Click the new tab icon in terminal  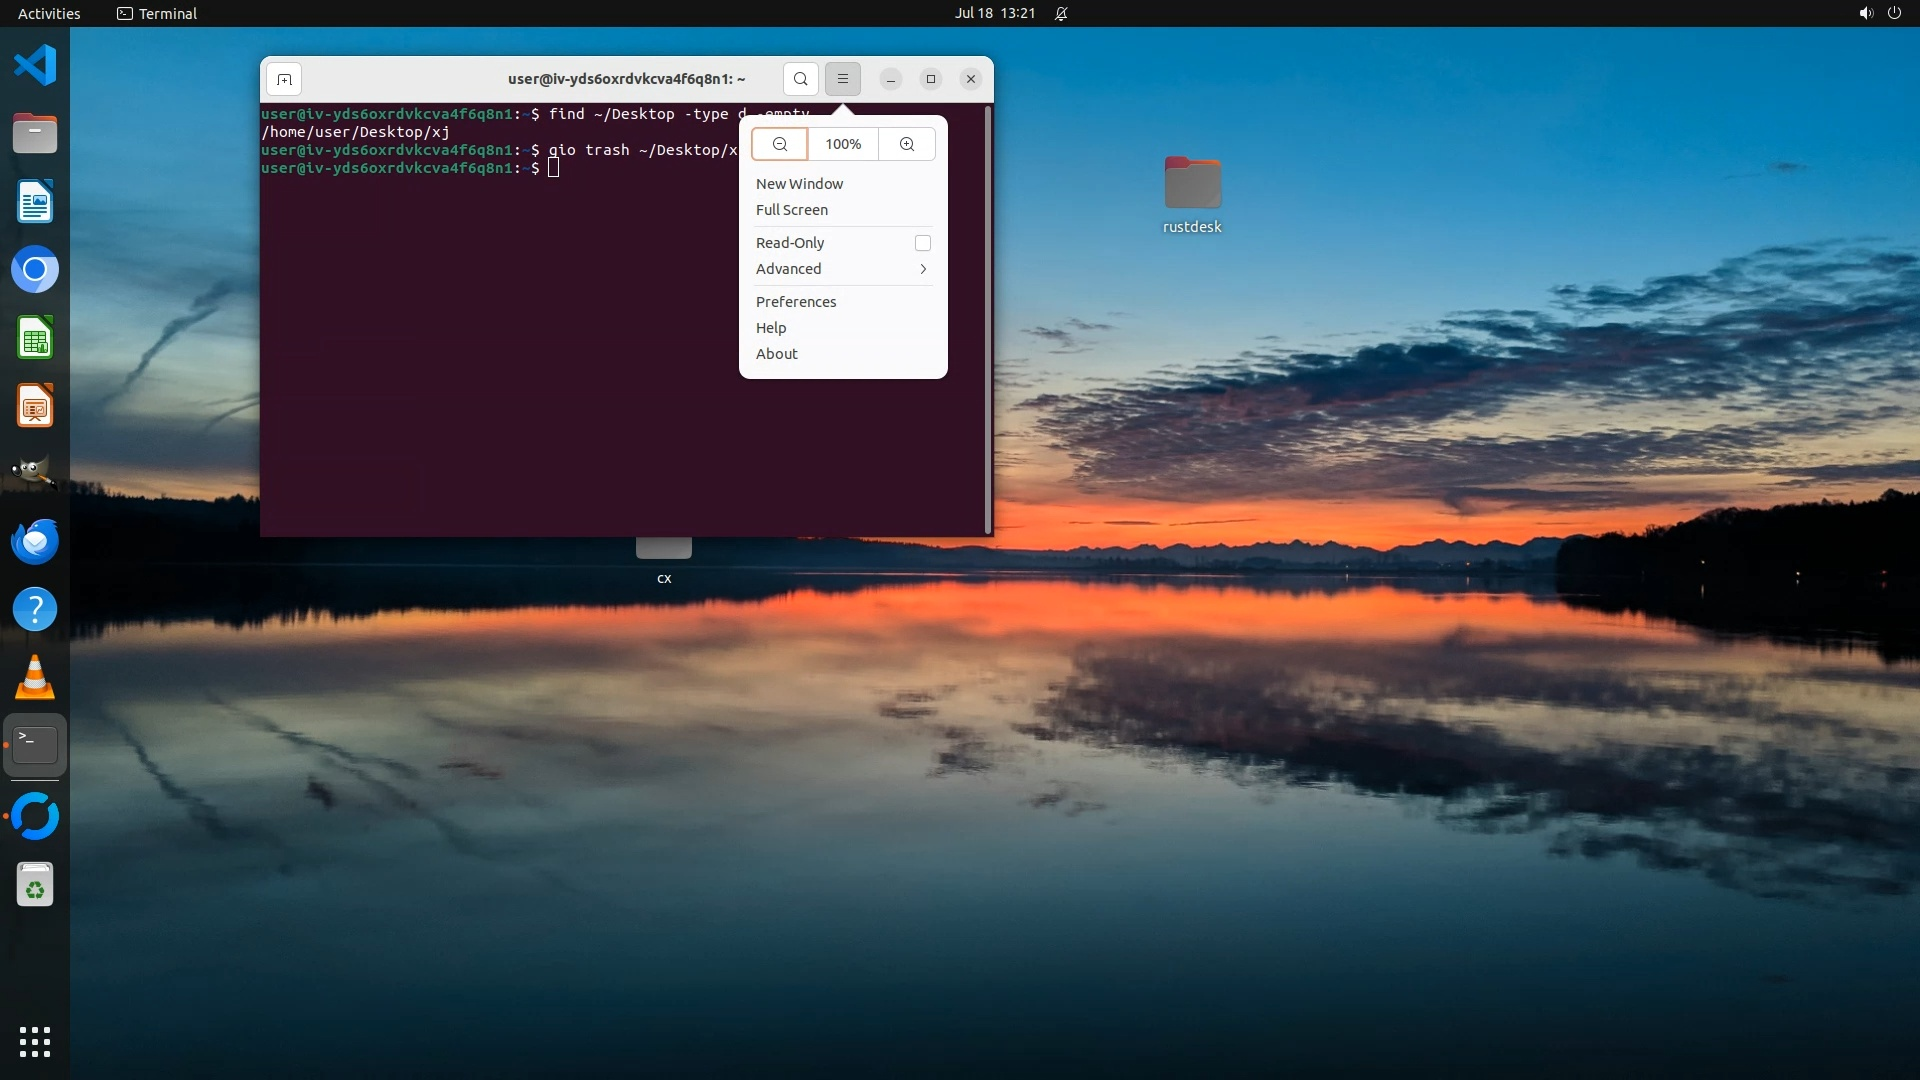click(284, 79)
